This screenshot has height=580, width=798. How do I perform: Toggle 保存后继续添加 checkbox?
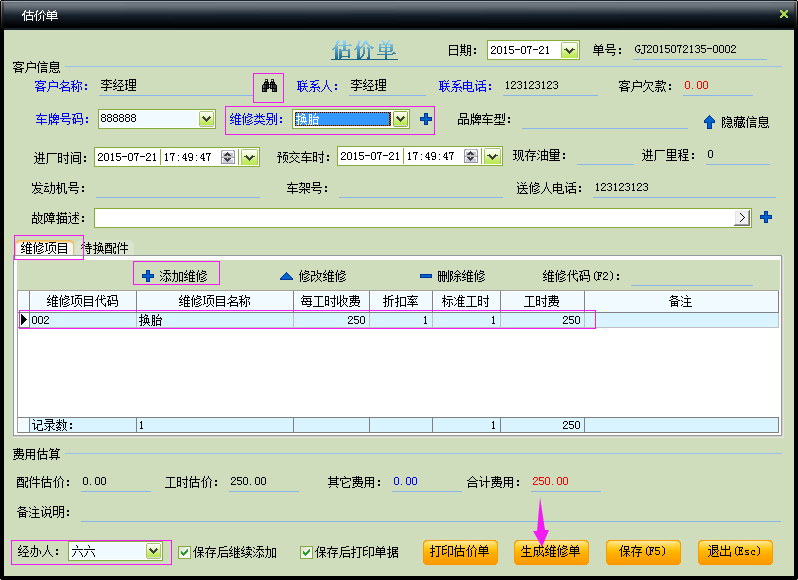(x=185, y=552)
